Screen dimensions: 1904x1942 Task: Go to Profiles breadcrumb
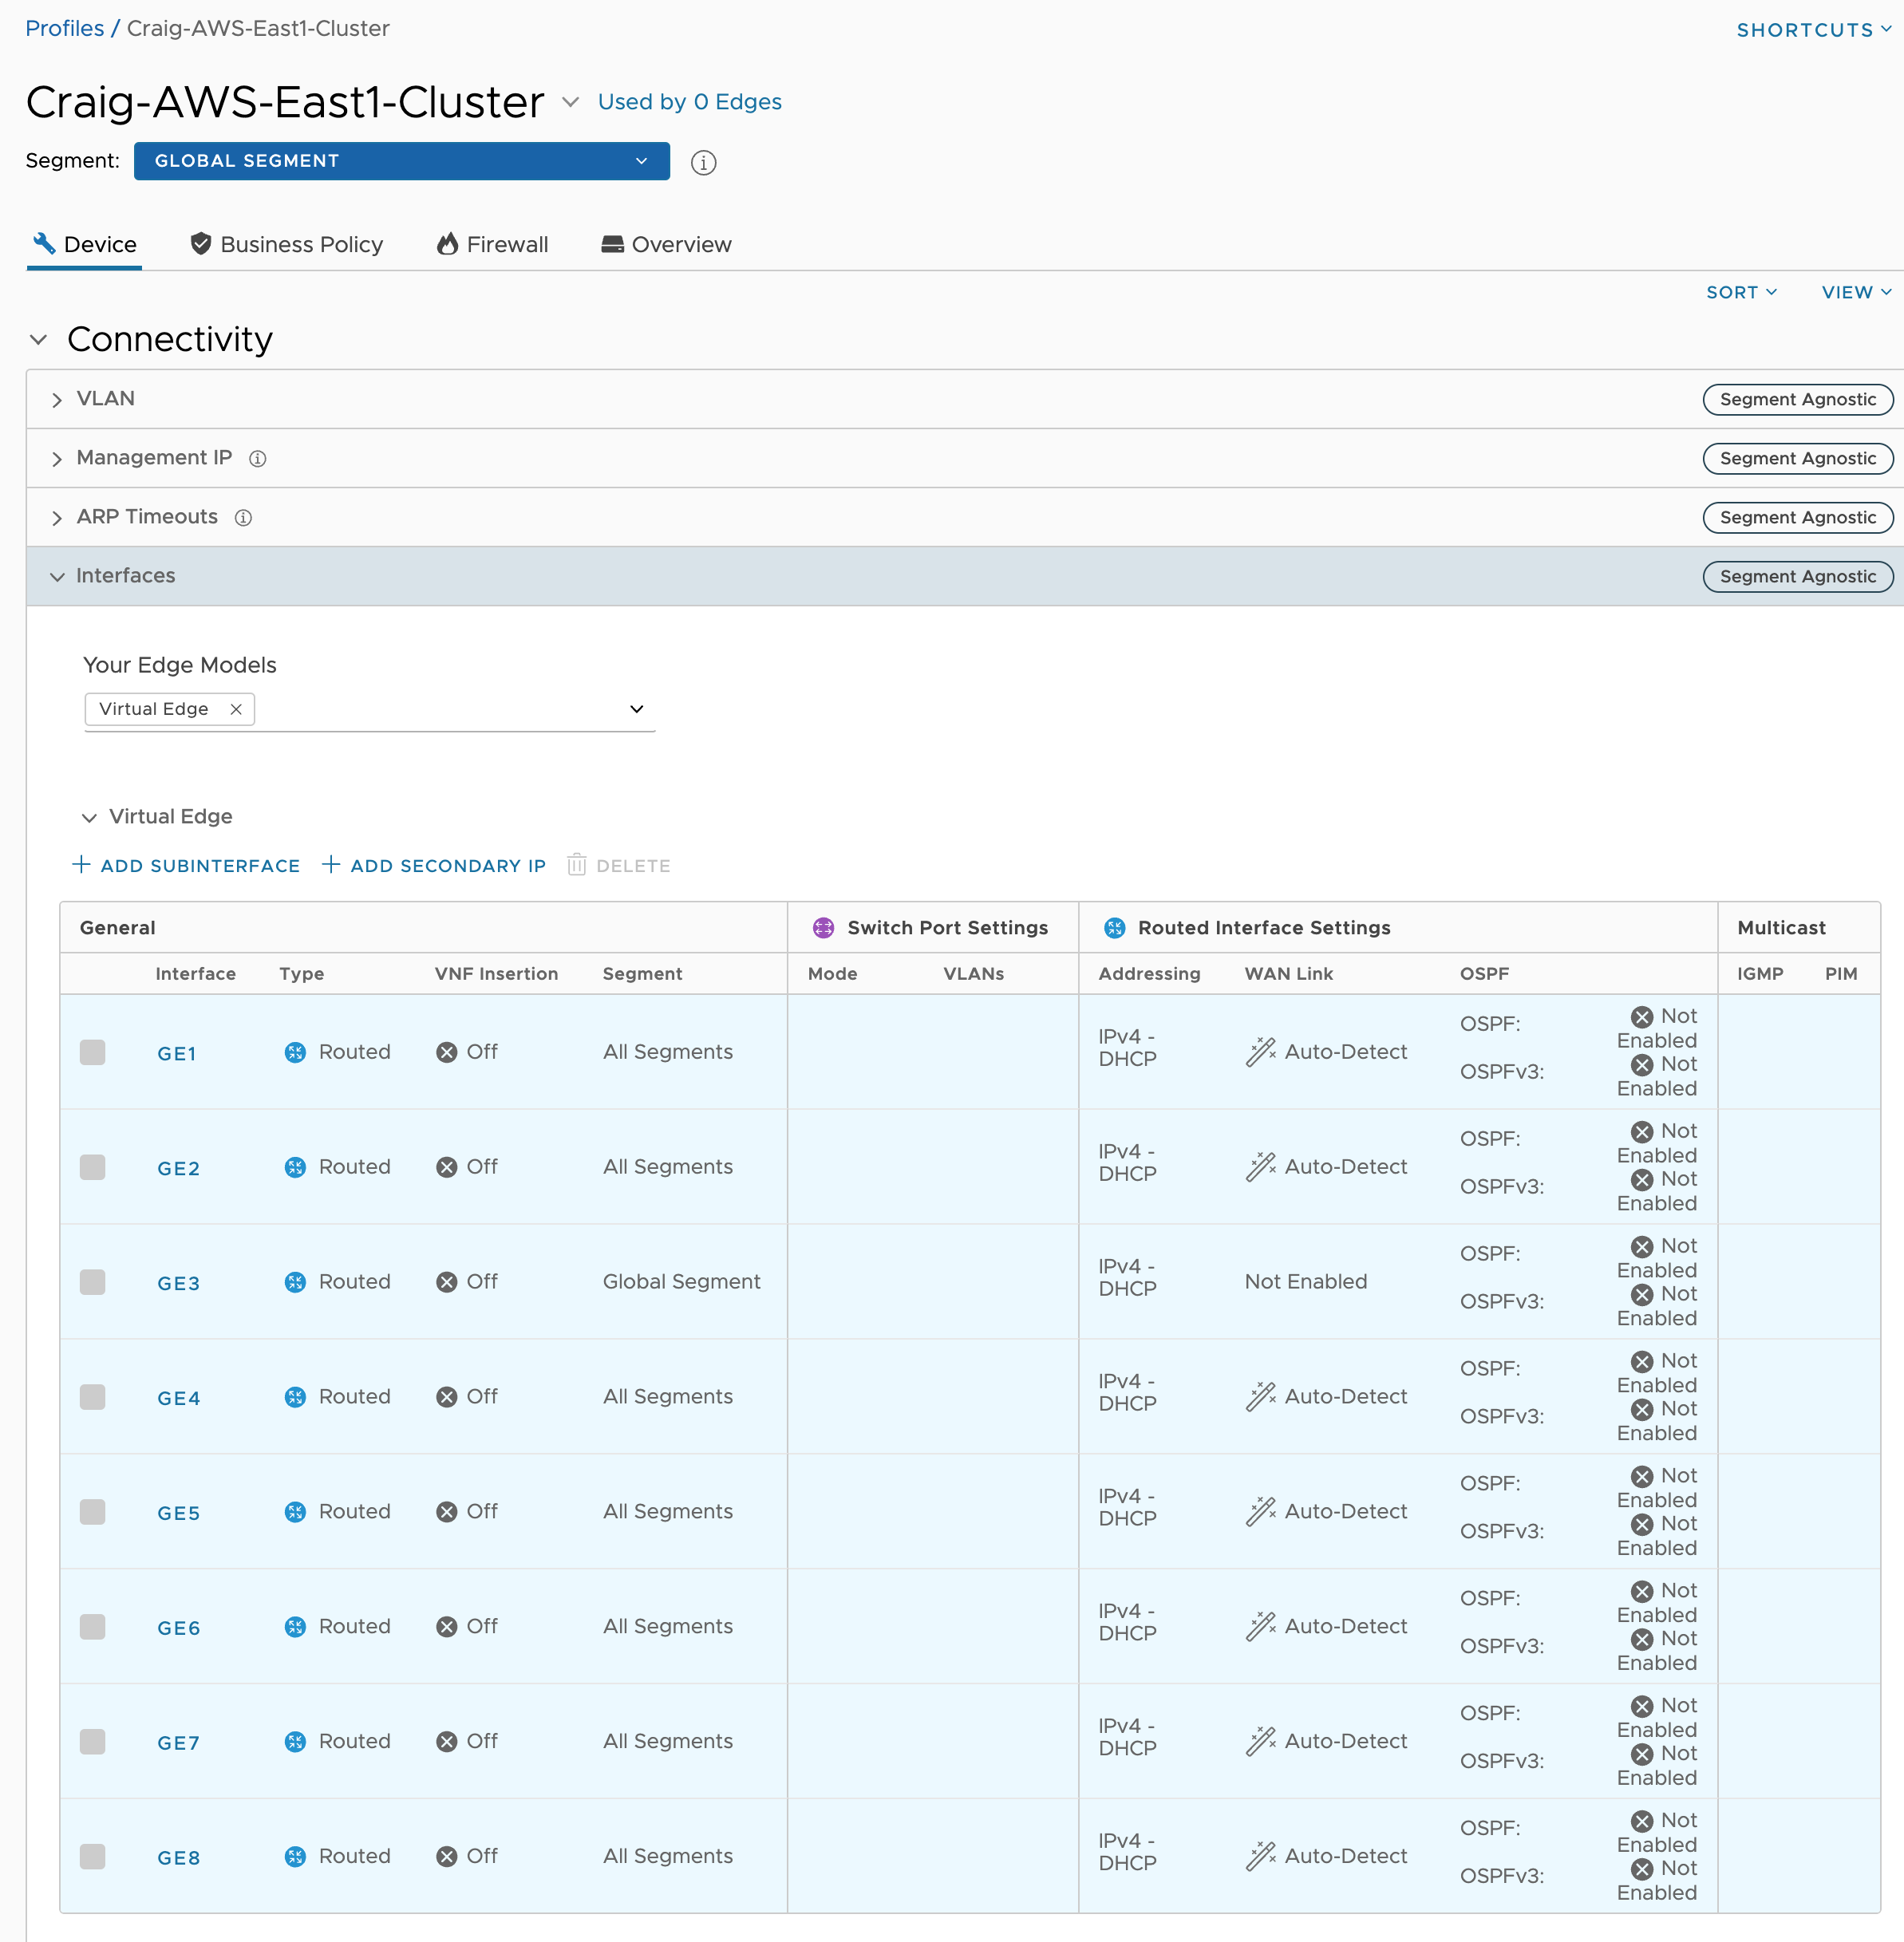64,28
